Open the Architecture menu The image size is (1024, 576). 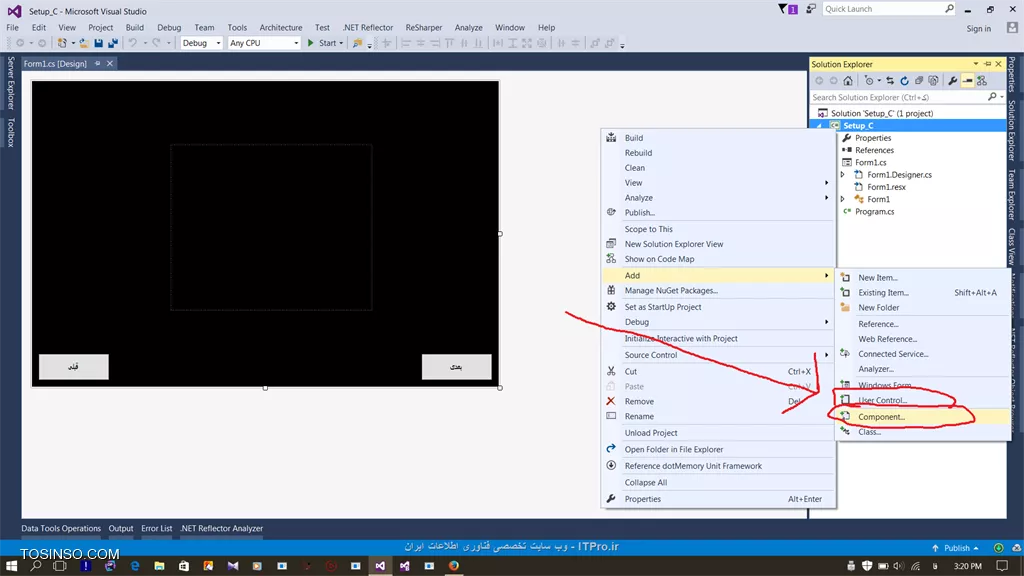[281, 27]
